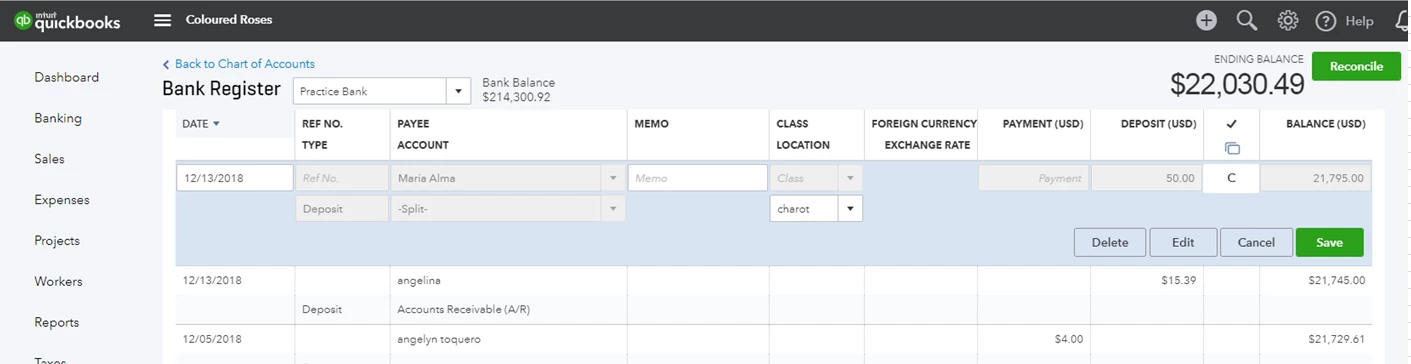Delete the selected transaction

point(1109,242)
